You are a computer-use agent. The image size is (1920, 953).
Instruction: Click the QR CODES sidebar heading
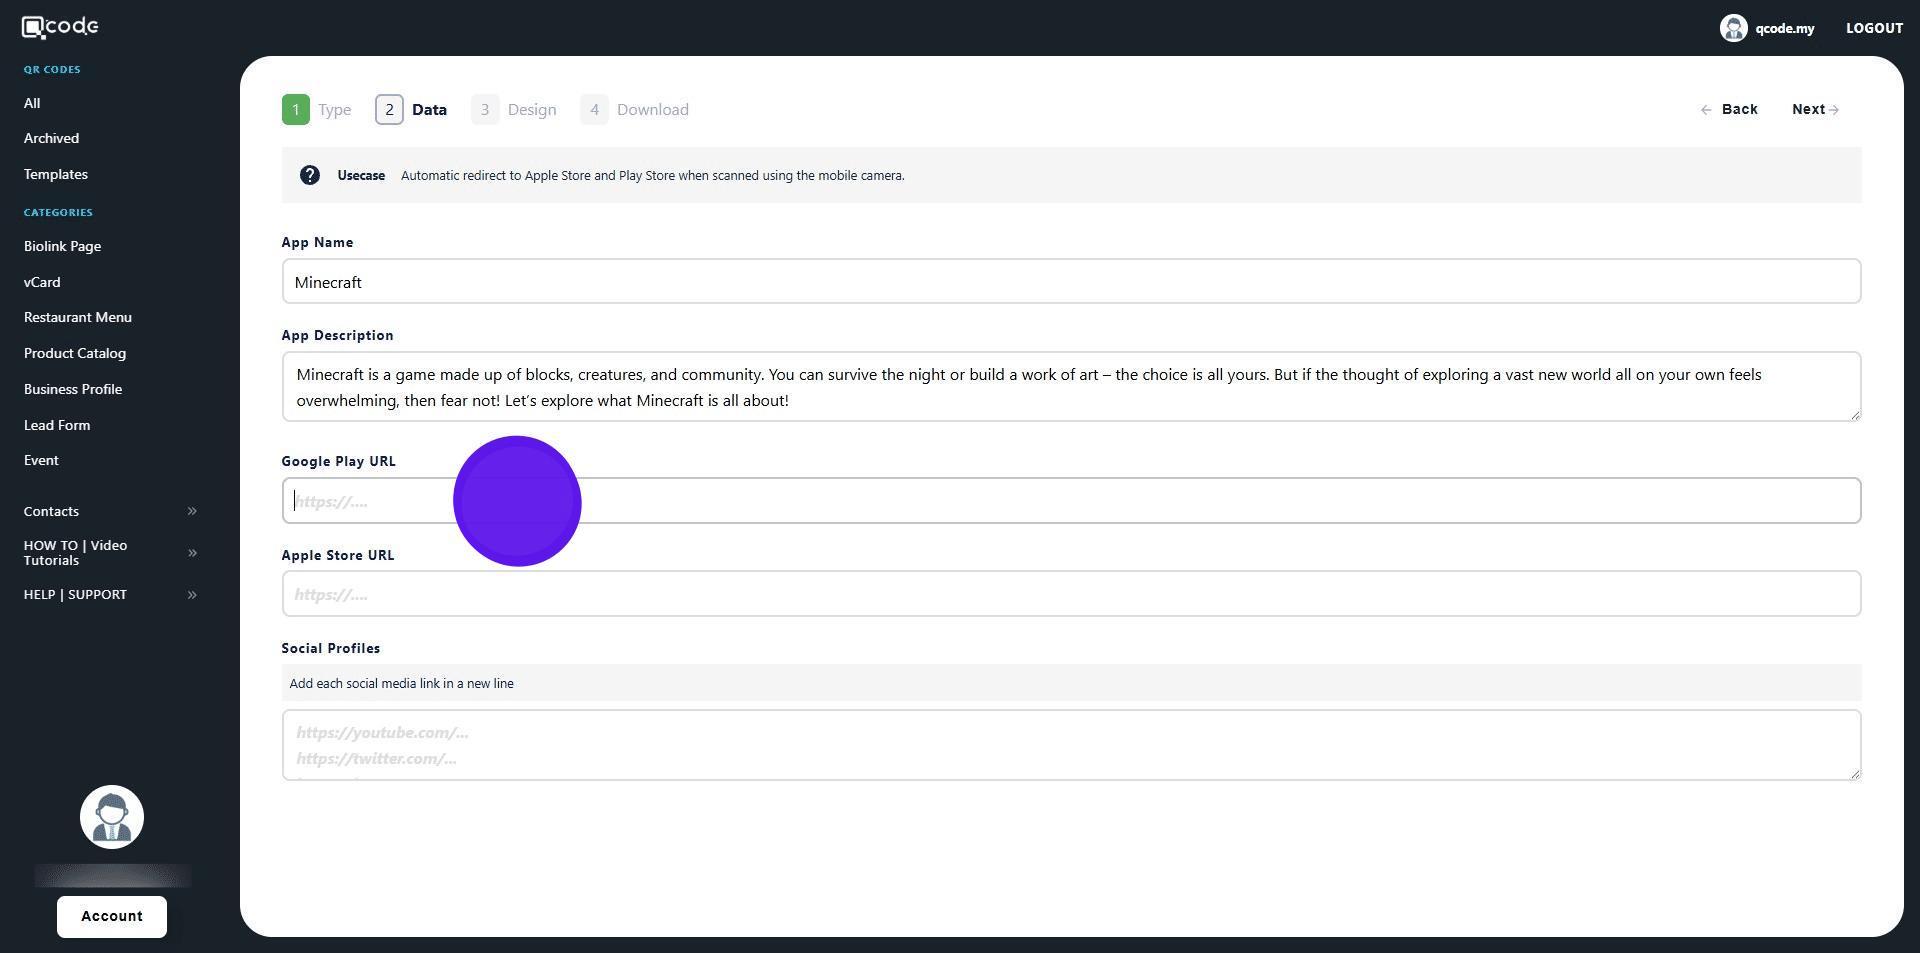pos(52,70)
